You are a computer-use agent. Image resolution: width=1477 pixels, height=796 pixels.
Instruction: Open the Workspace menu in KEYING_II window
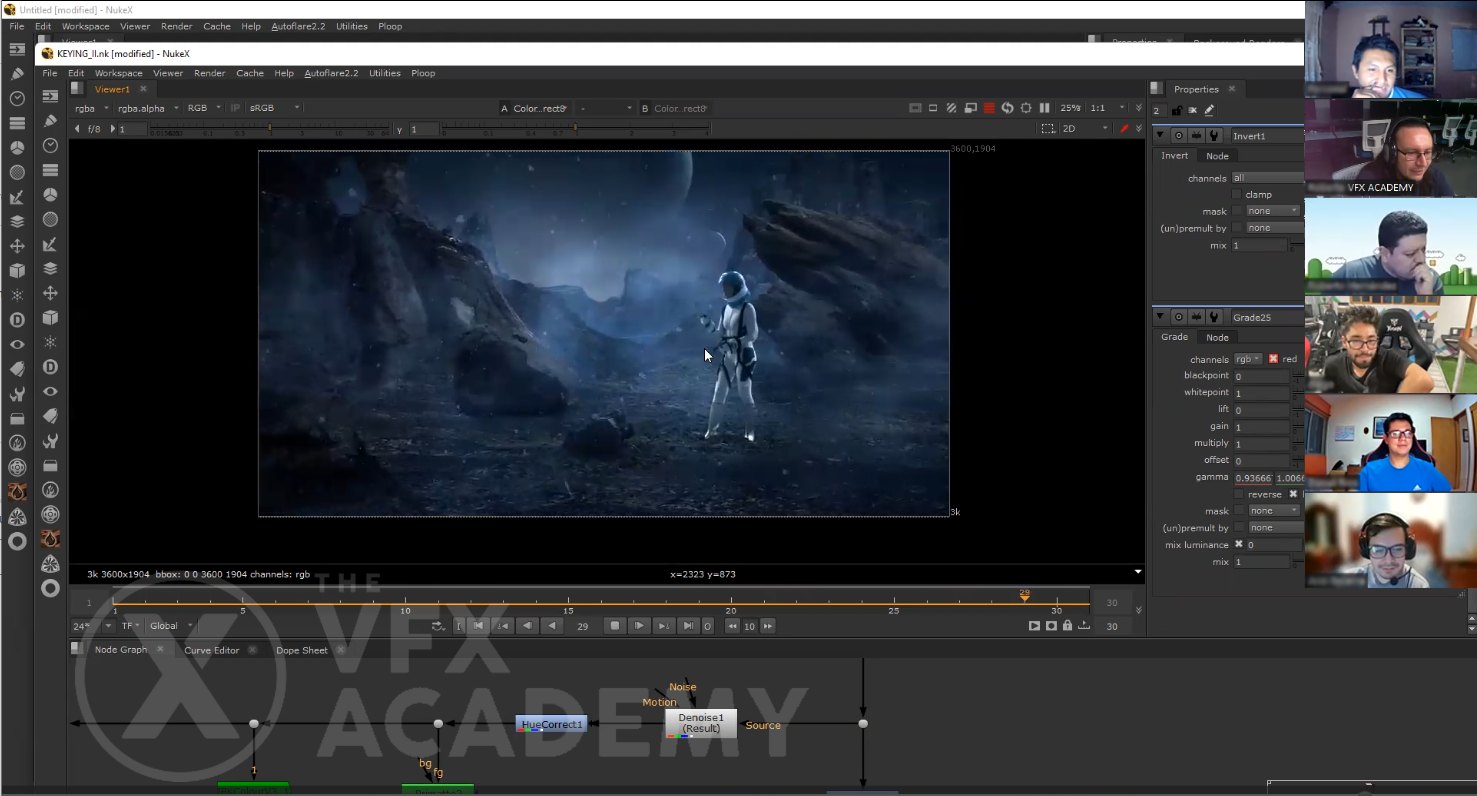(119, 73)
